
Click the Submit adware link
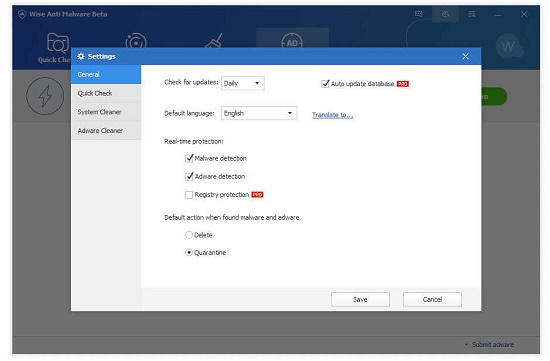(x=492, y=345)
